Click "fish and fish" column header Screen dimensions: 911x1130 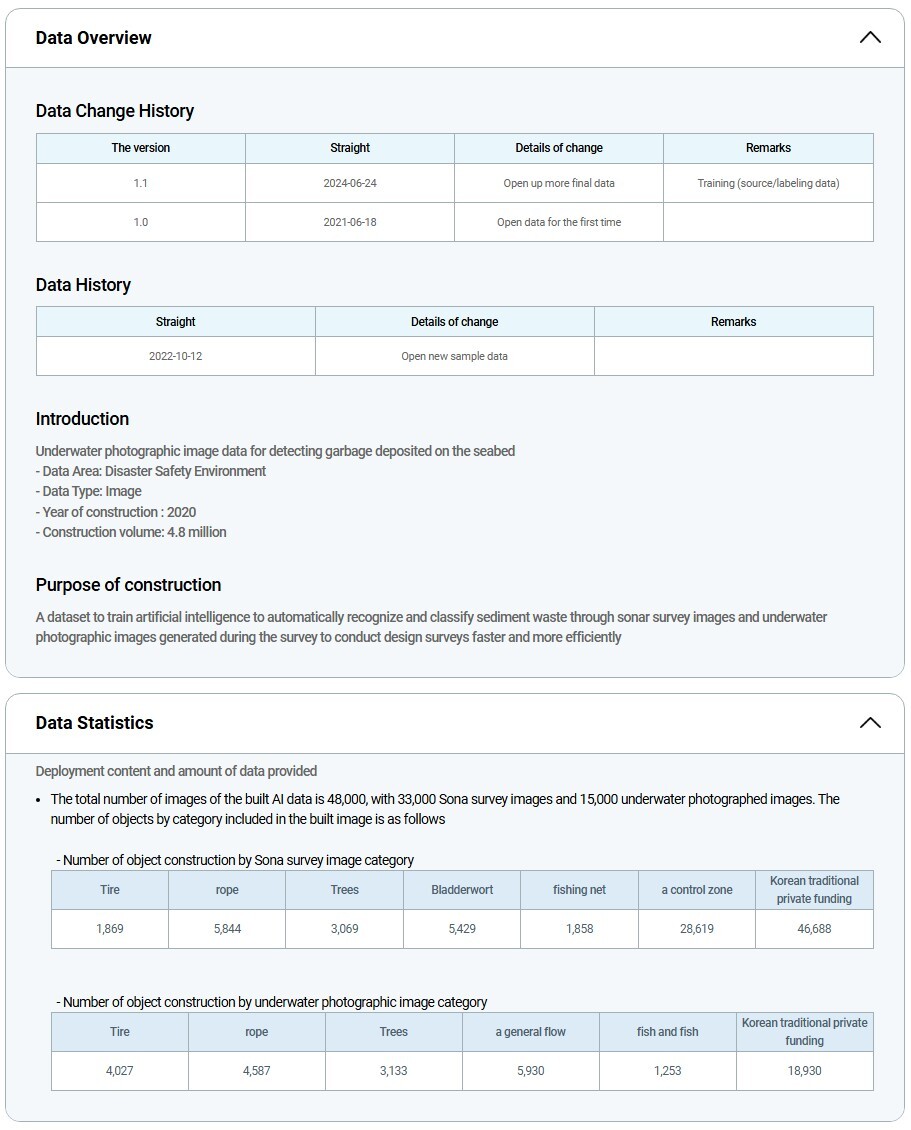668,1032
